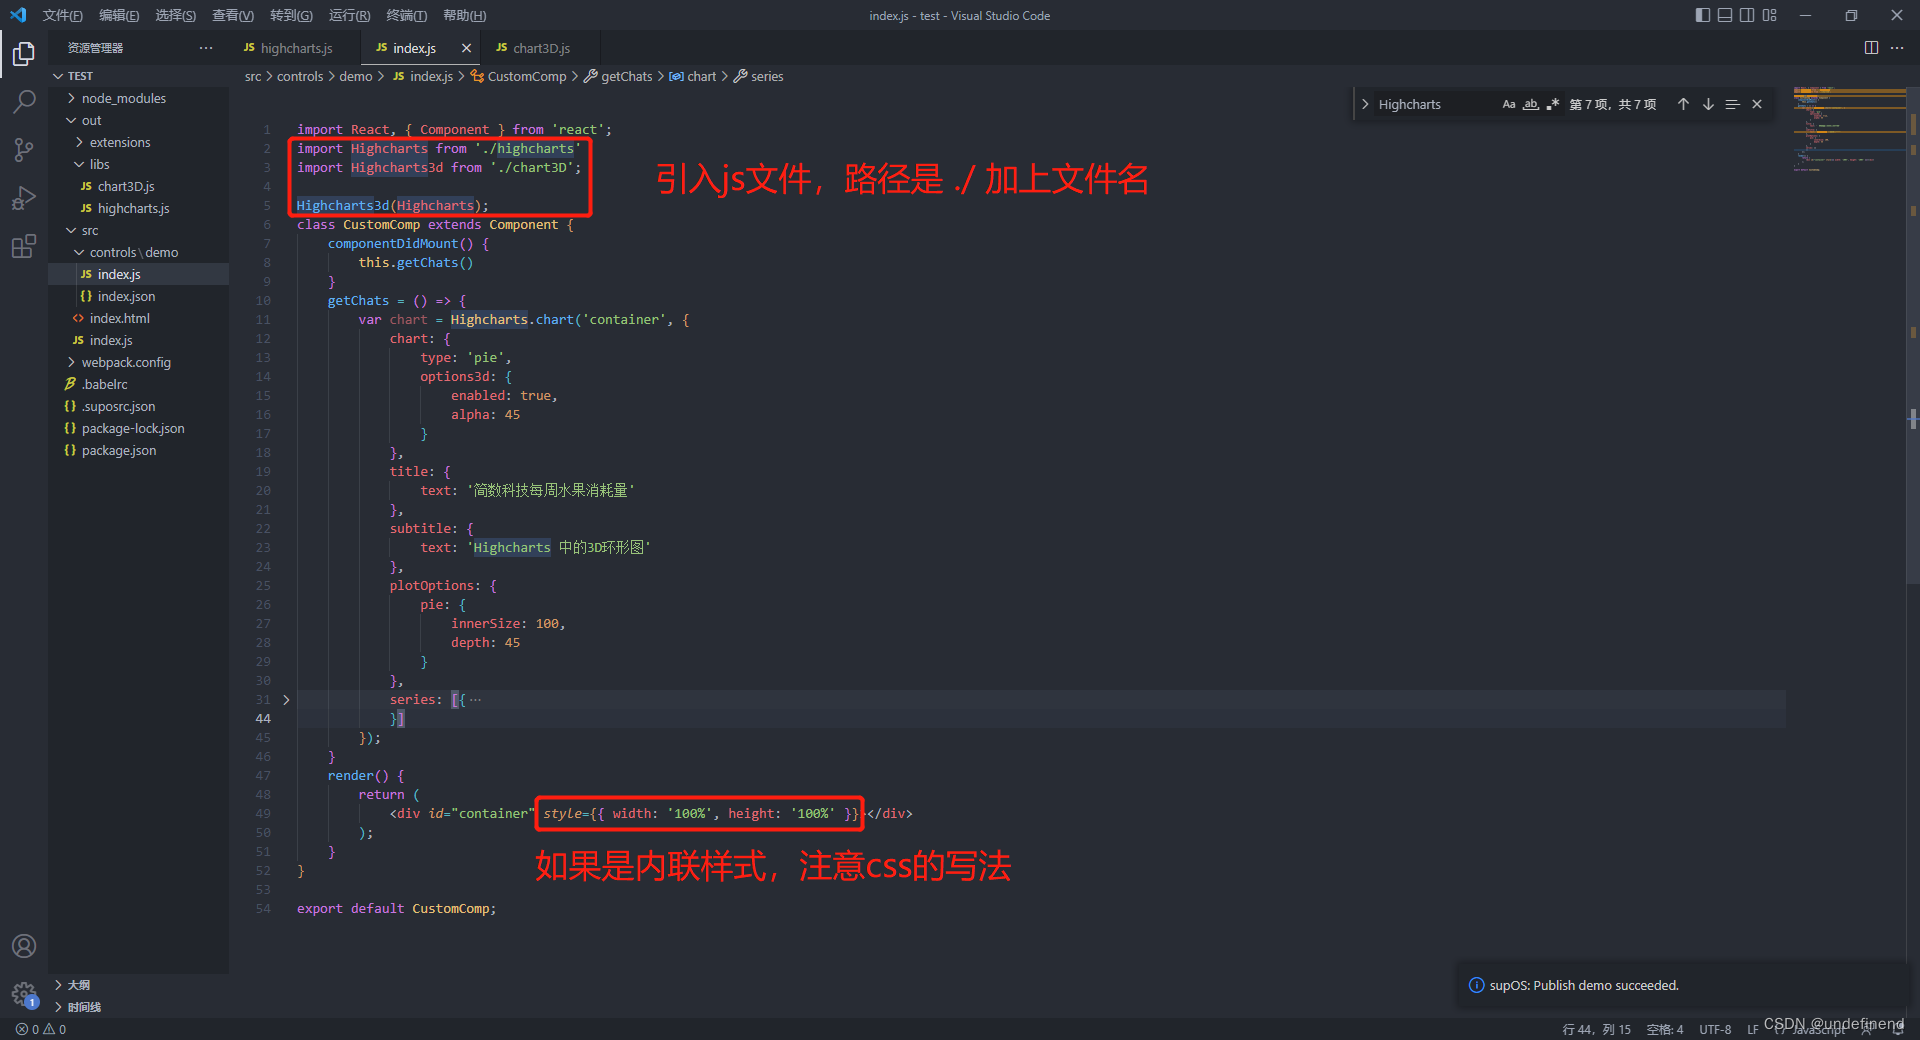Click UTF-8 encoding in status bar

(x=1715, y=1029)
